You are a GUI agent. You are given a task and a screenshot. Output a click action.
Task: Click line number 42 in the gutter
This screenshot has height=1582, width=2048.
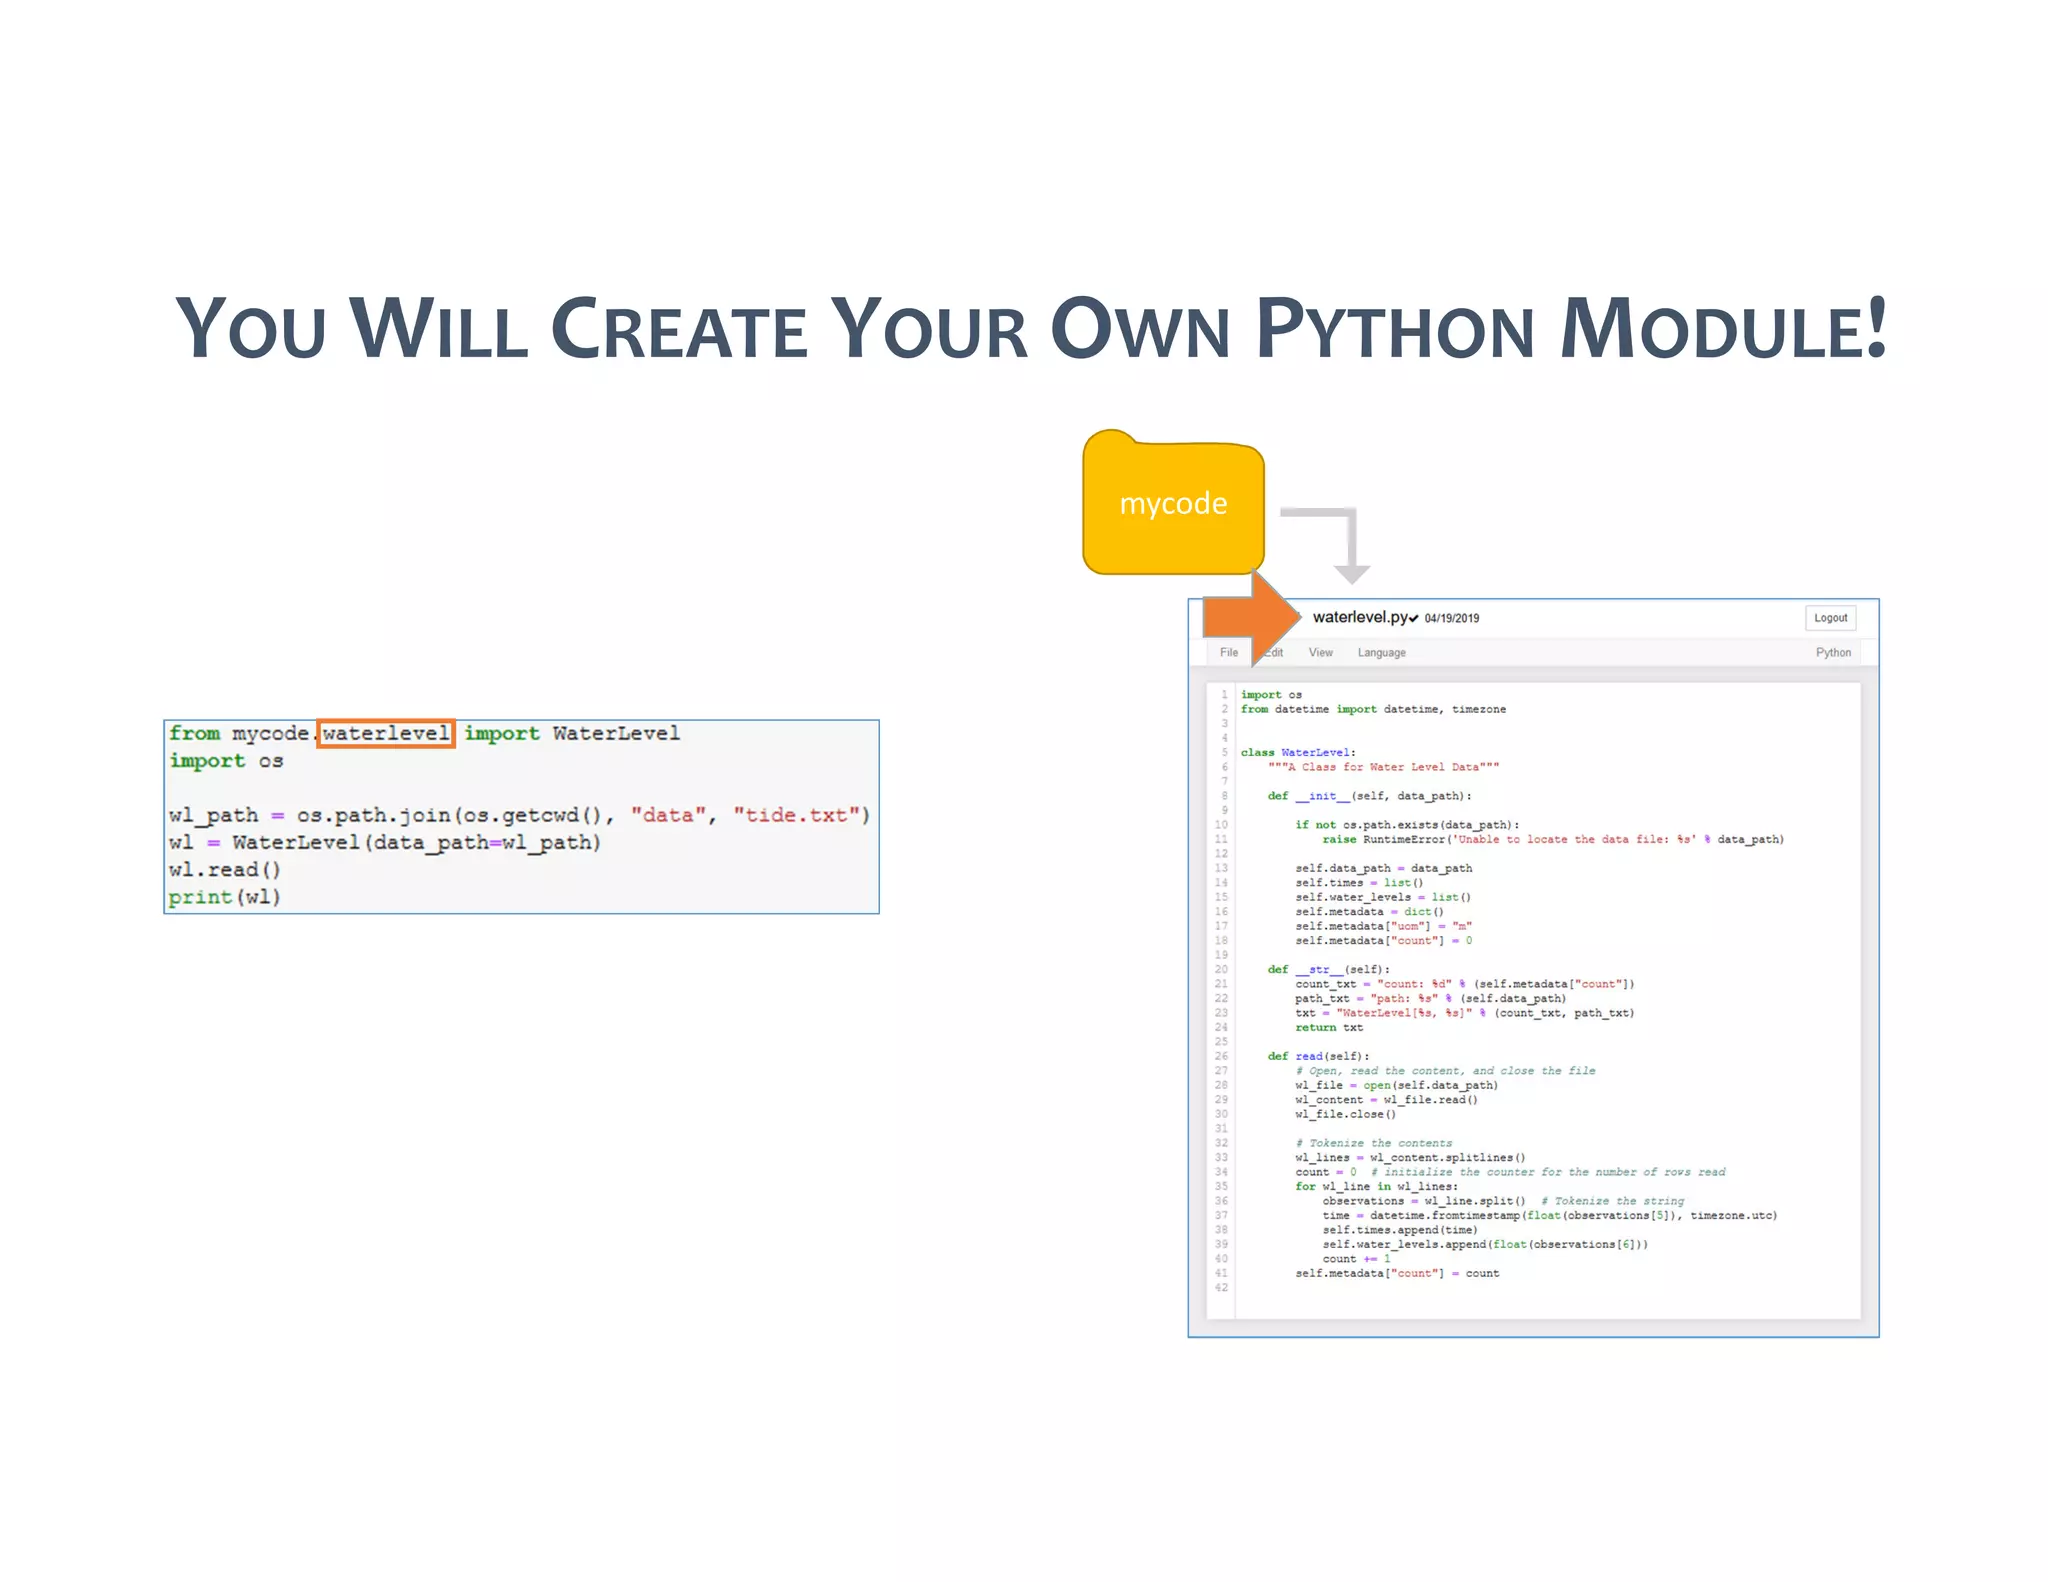(1221, 1288)
